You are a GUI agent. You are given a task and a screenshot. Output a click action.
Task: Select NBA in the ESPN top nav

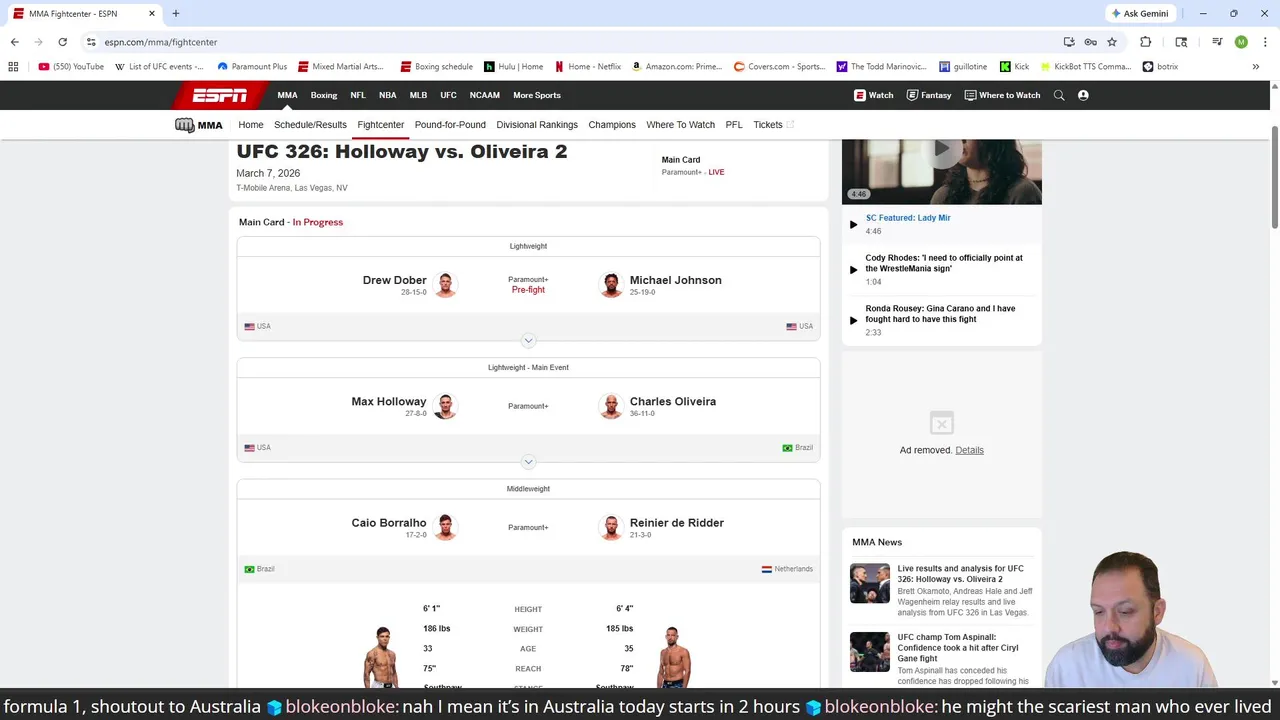[387, 95]
